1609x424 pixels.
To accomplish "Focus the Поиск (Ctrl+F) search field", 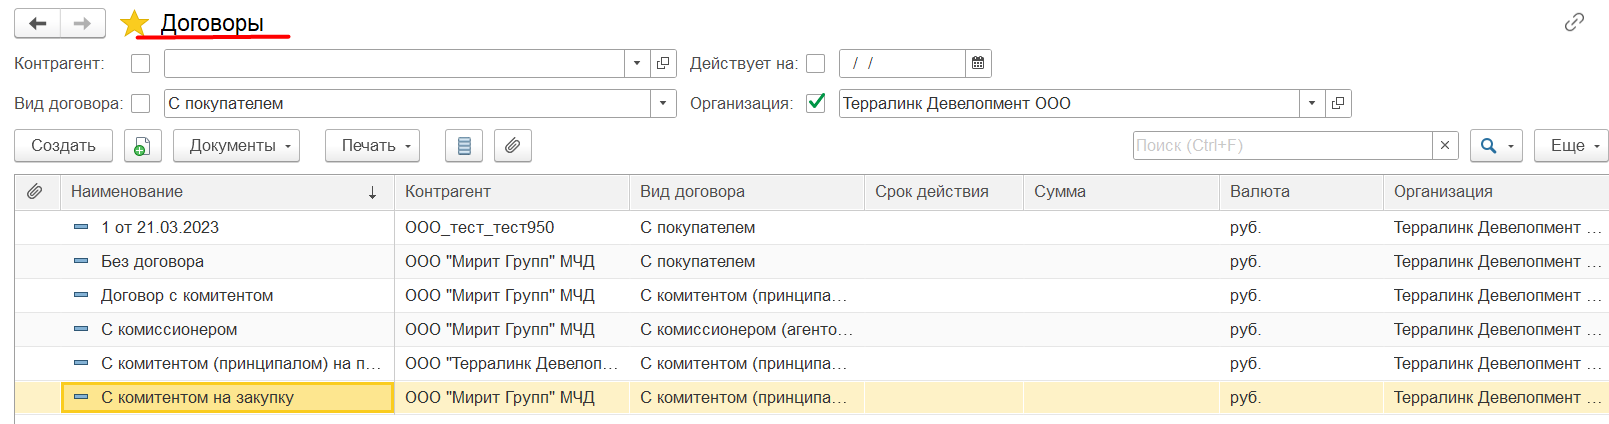I will 1283,146.
